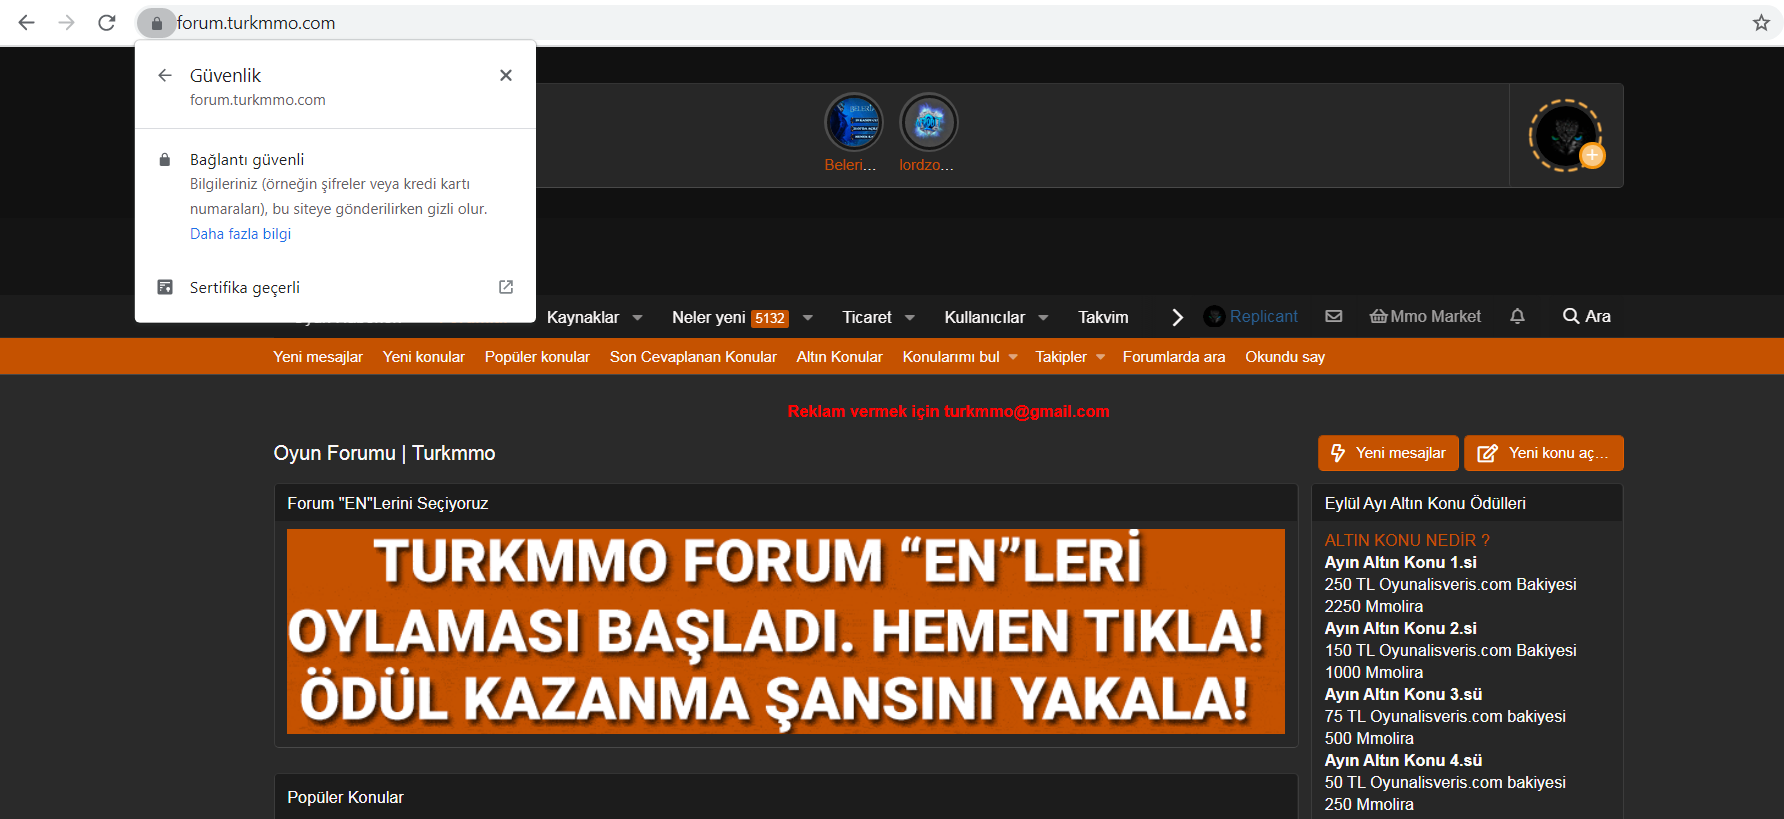Click the browser forward arrow

click(66, 22)
